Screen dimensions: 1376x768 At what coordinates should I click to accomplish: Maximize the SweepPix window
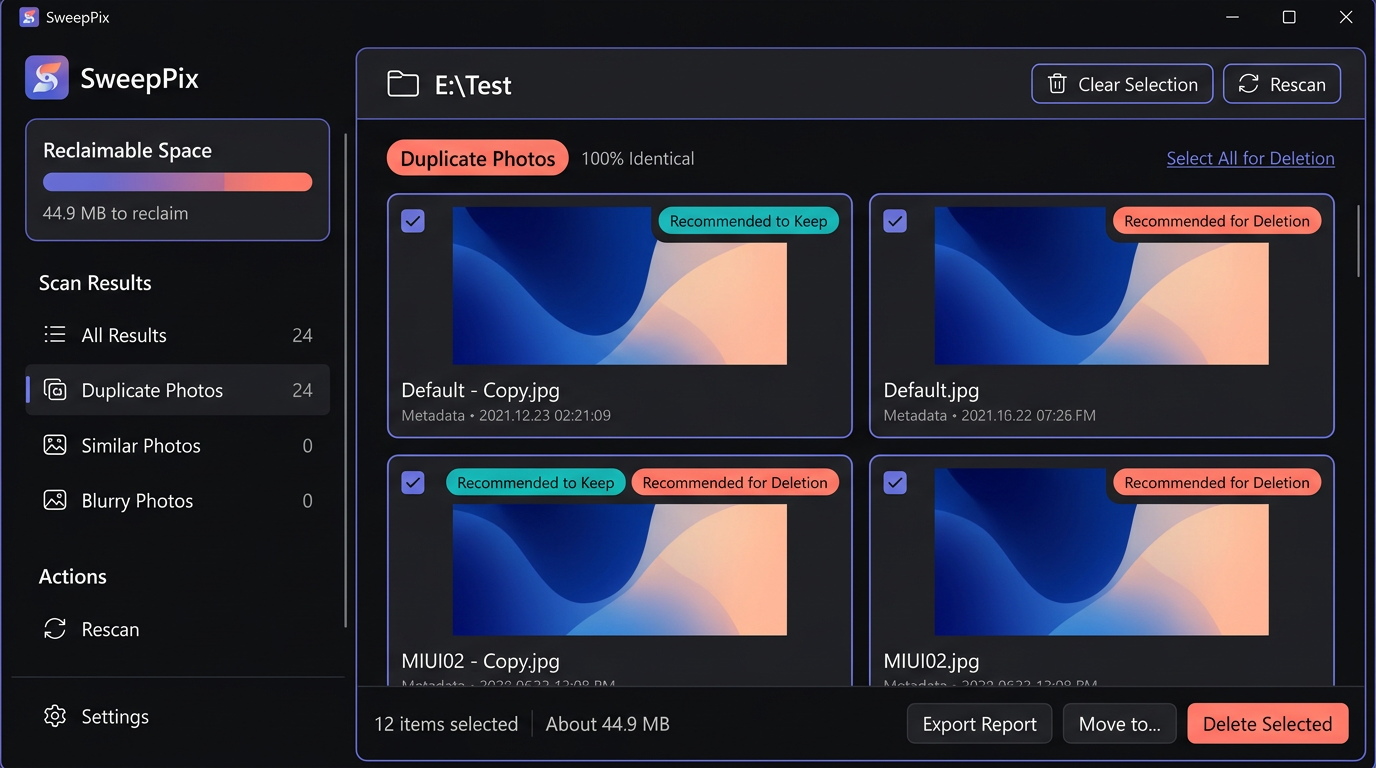click(x=1289, y=17)
